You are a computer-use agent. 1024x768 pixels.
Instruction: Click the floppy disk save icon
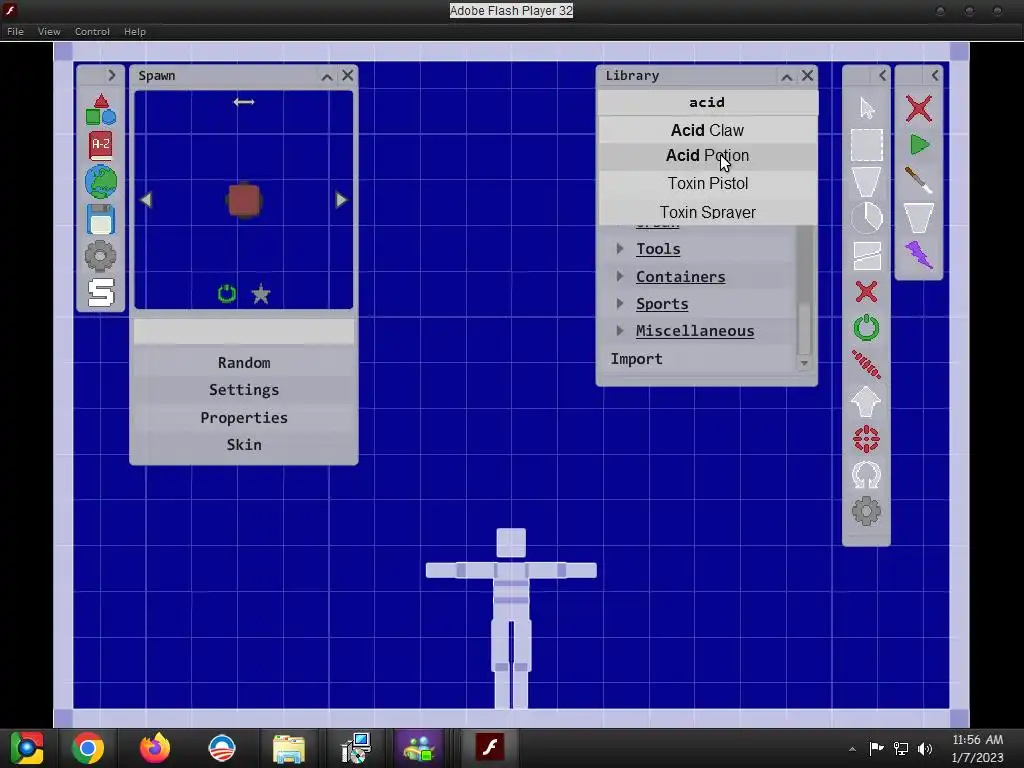[101, 219]
